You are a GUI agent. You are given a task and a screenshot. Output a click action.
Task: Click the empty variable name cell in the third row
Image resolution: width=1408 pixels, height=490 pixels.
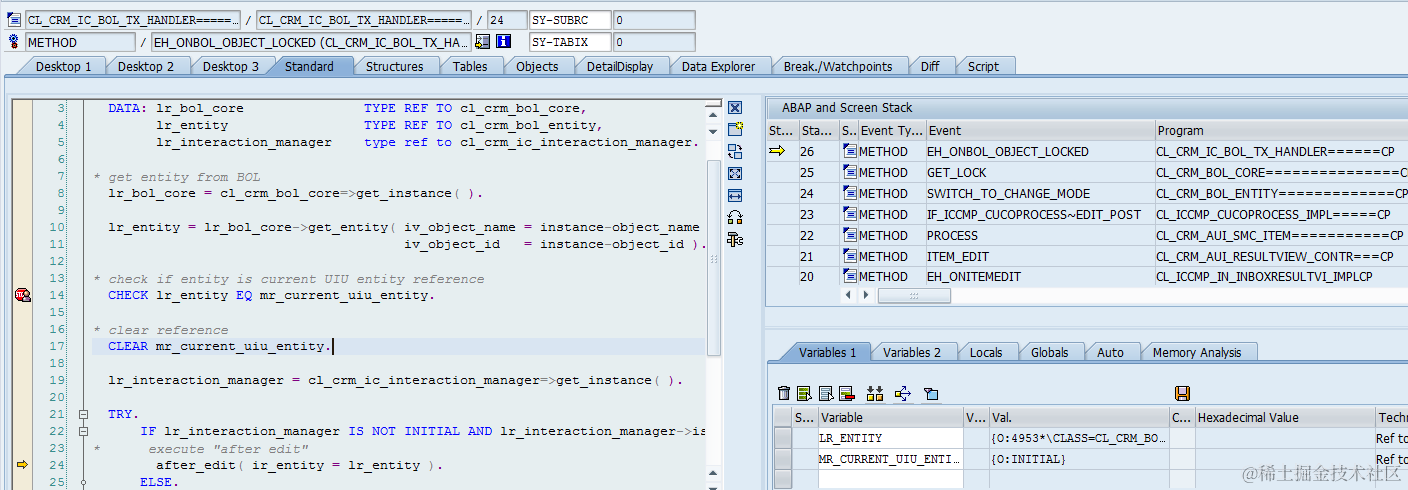pos(890,479)
